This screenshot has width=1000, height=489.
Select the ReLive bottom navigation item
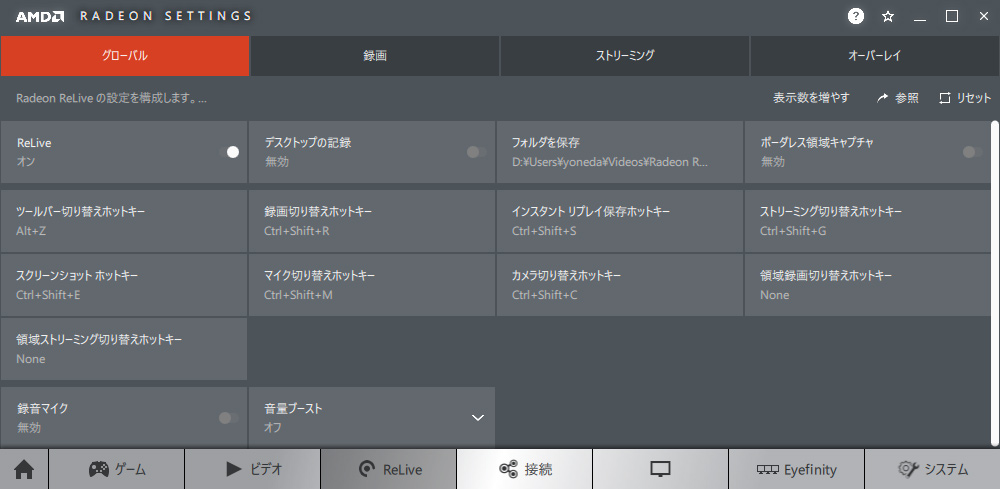click(389, 470)
